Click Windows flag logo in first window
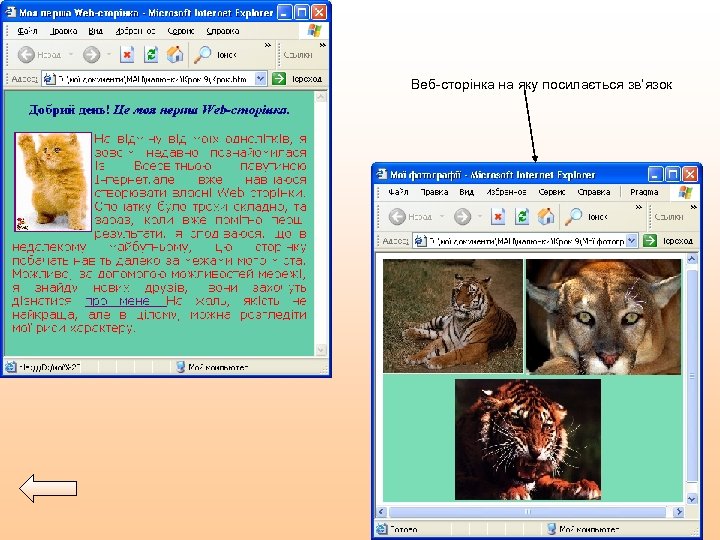The image size is (720, 540). pyautogui.click(x=315, y=31)
